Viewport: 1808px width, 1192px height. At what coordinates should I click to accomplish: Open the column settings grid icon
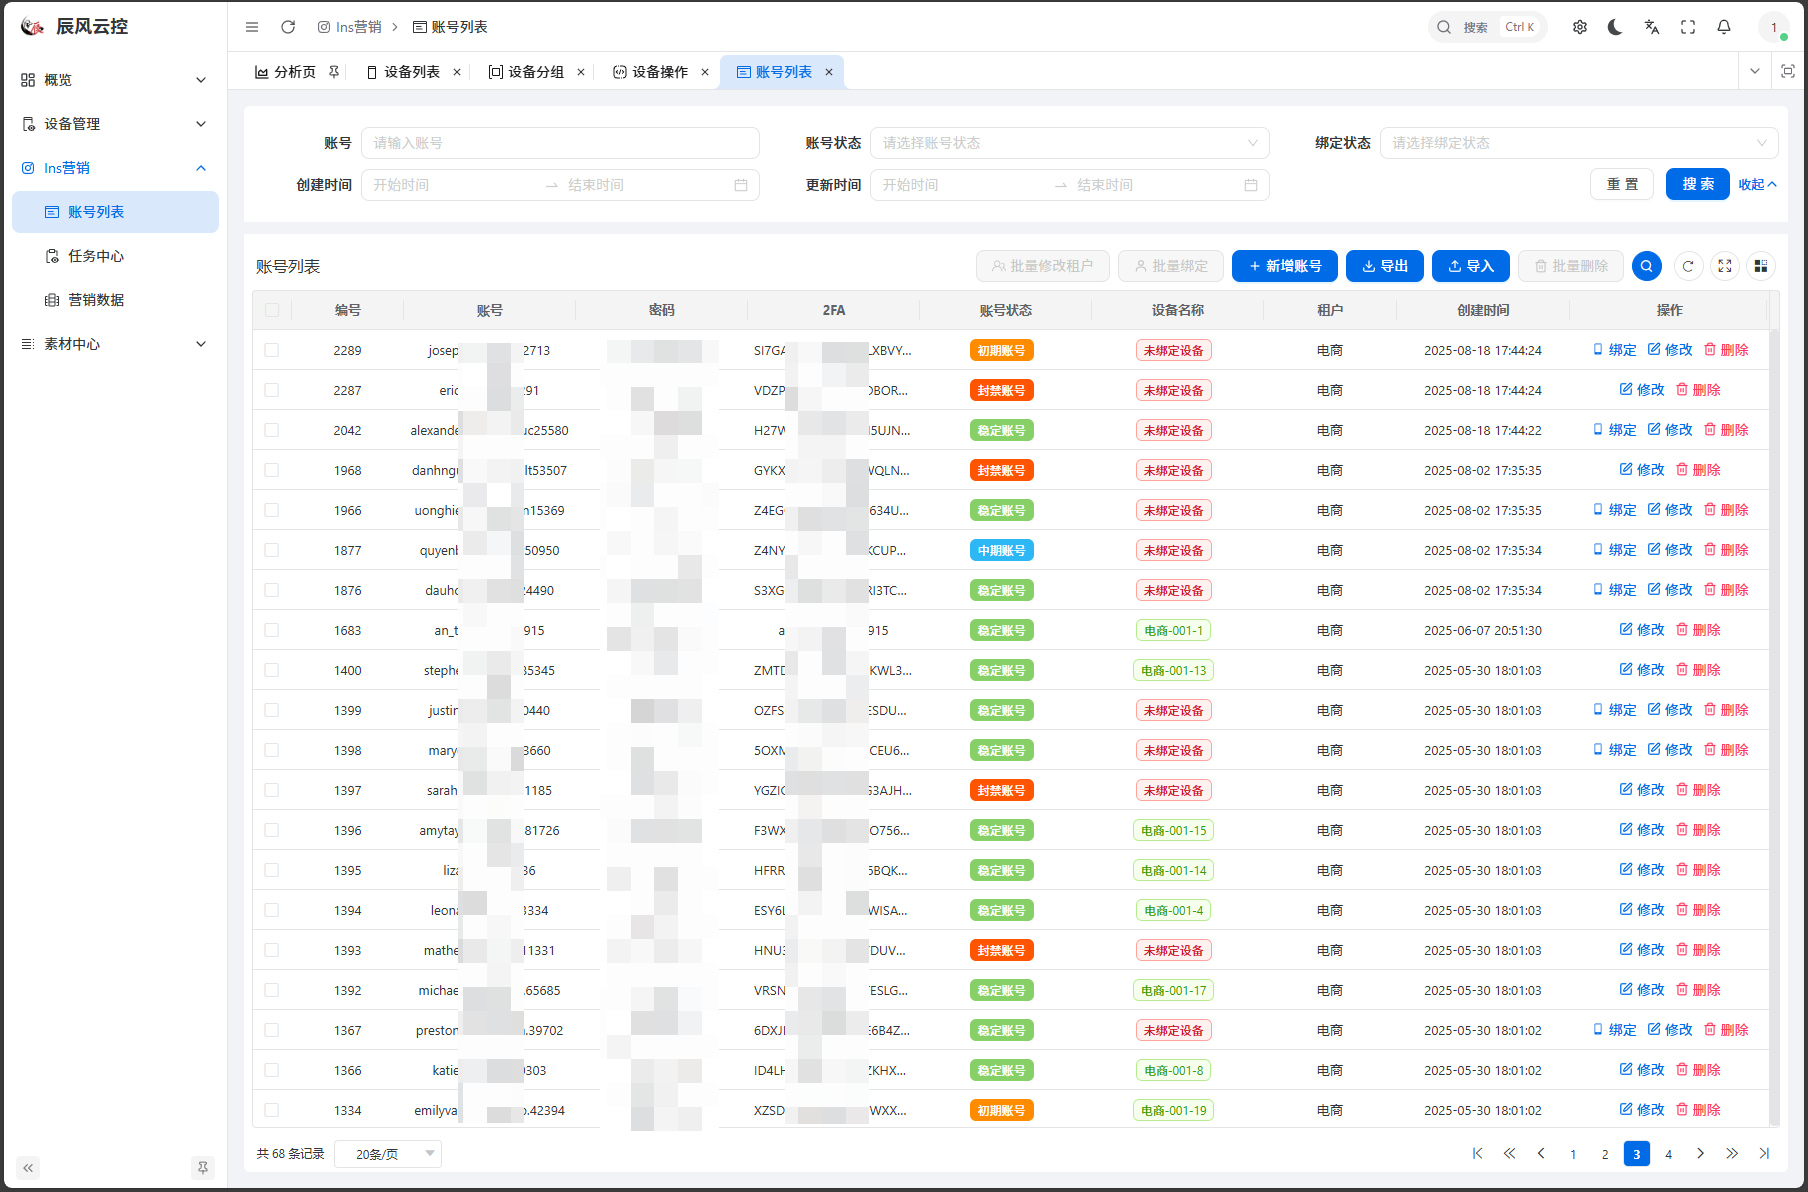1761,266
